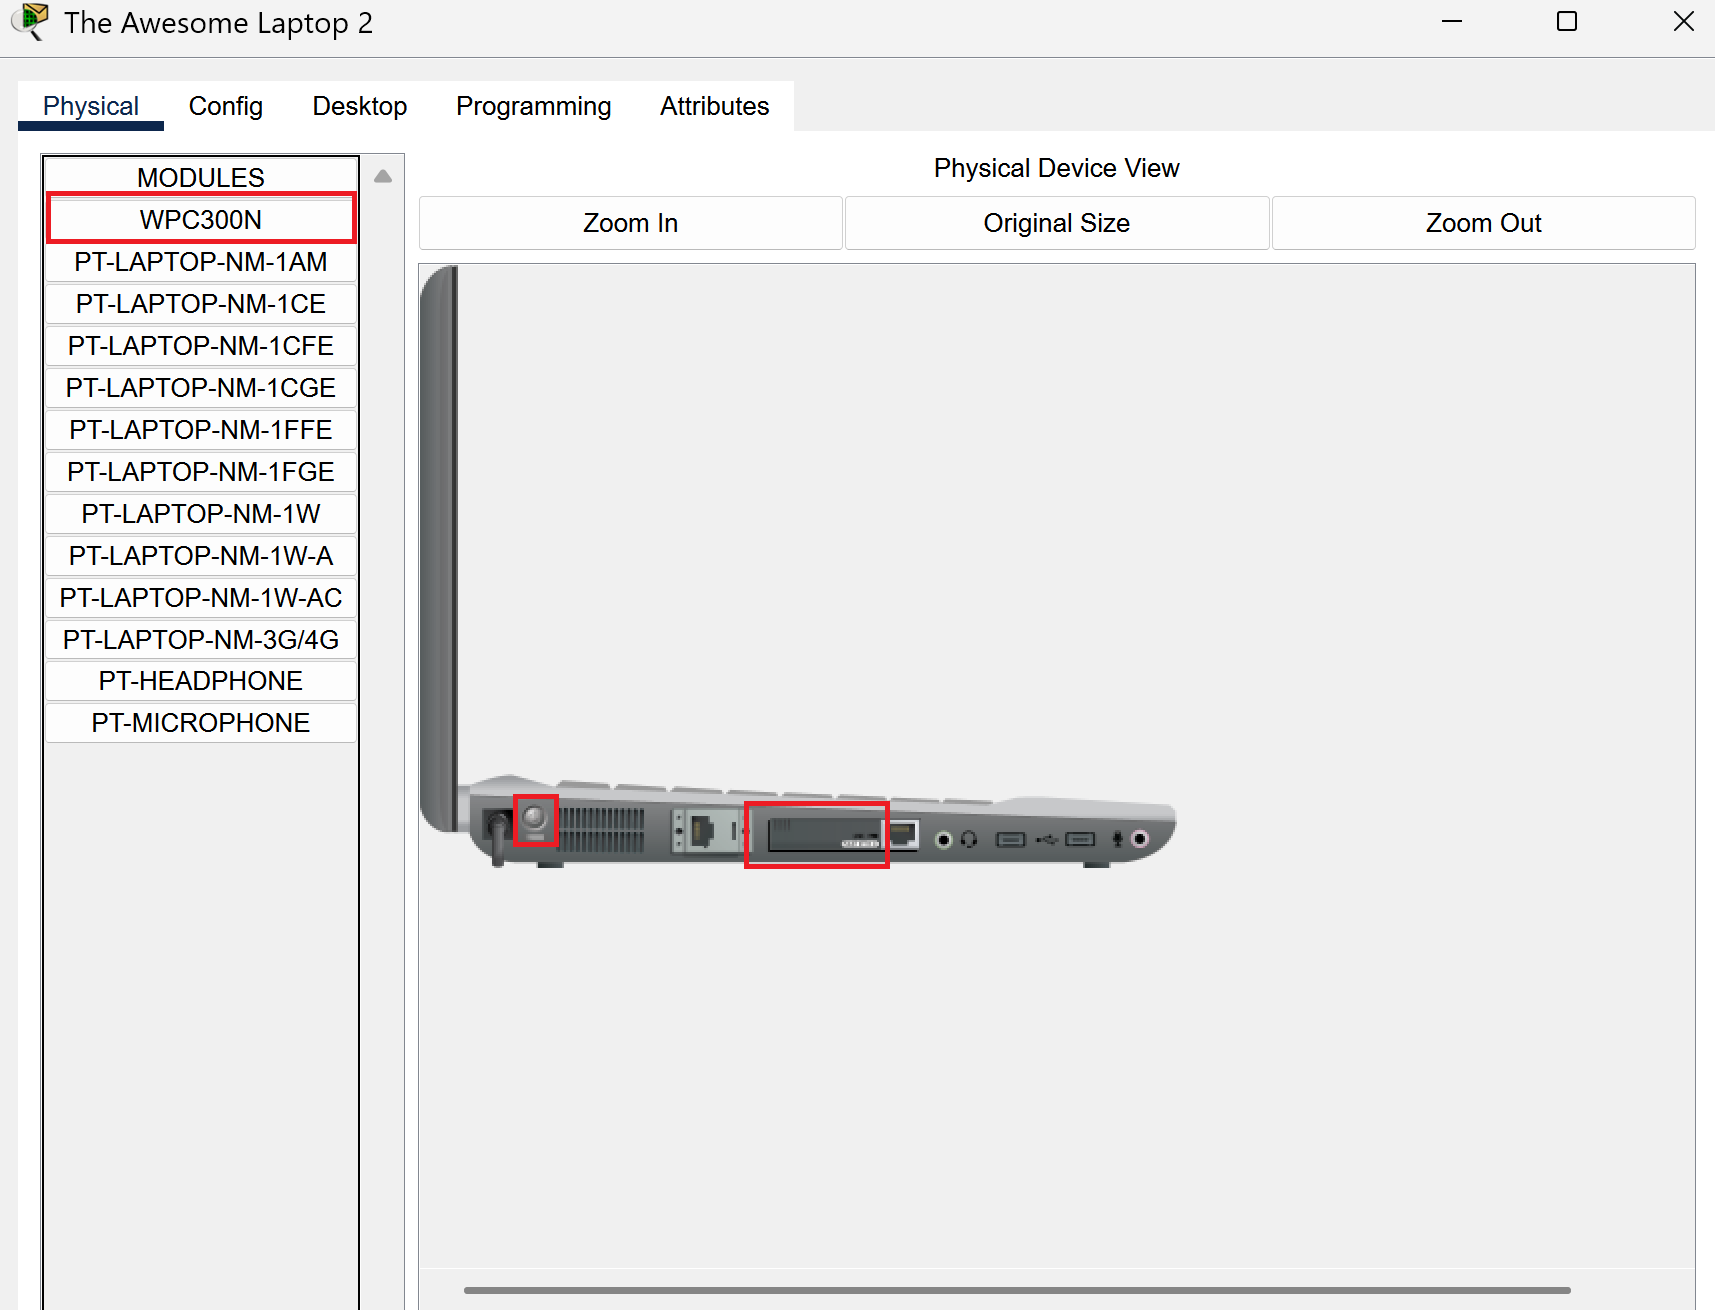Click the horizontal scrollbar of device view

1017,1290
